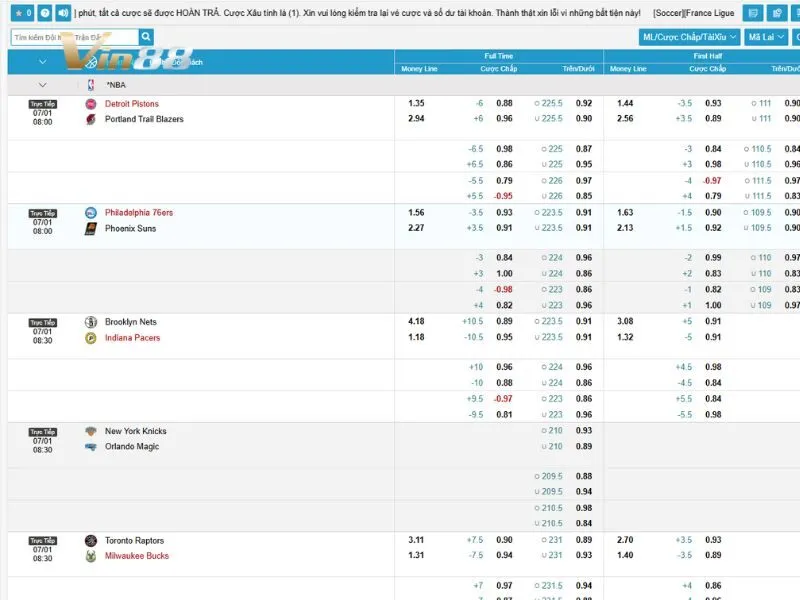Click the speaker announcement icon
Image resolution: width=800 pixels, height=600 pixels.
[x=63, y=13]
